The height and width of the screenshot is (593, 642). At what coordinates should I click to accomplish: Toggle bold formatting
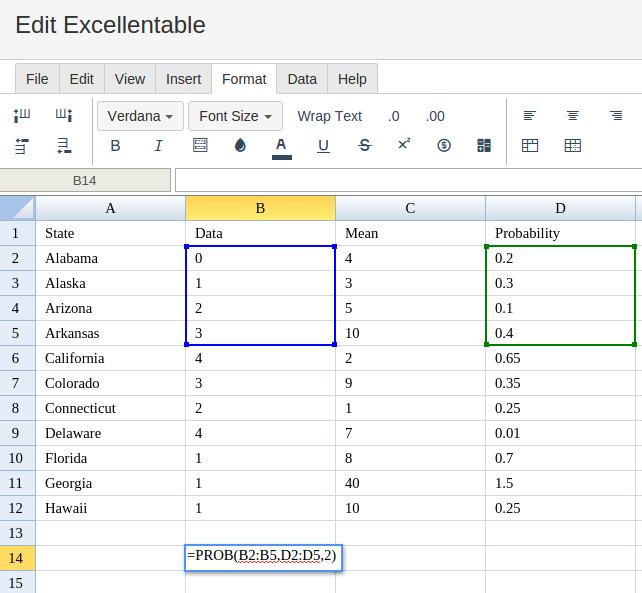click(x=115, y=146)
